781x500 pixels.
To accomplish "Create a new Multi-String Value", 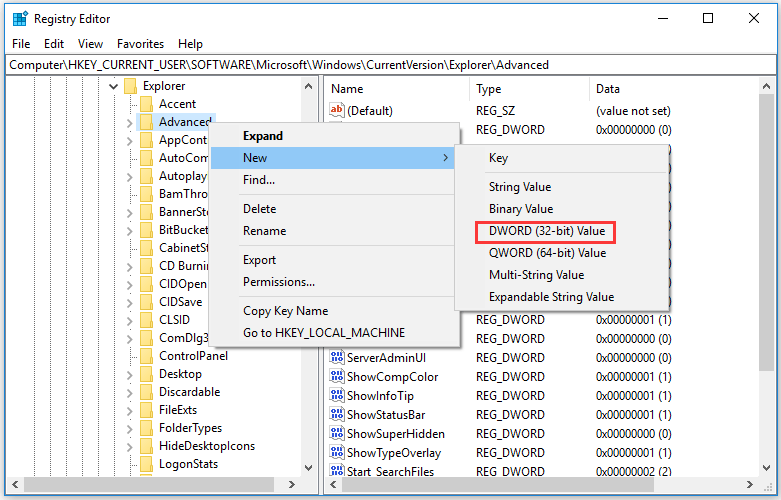I will [562, 275].
